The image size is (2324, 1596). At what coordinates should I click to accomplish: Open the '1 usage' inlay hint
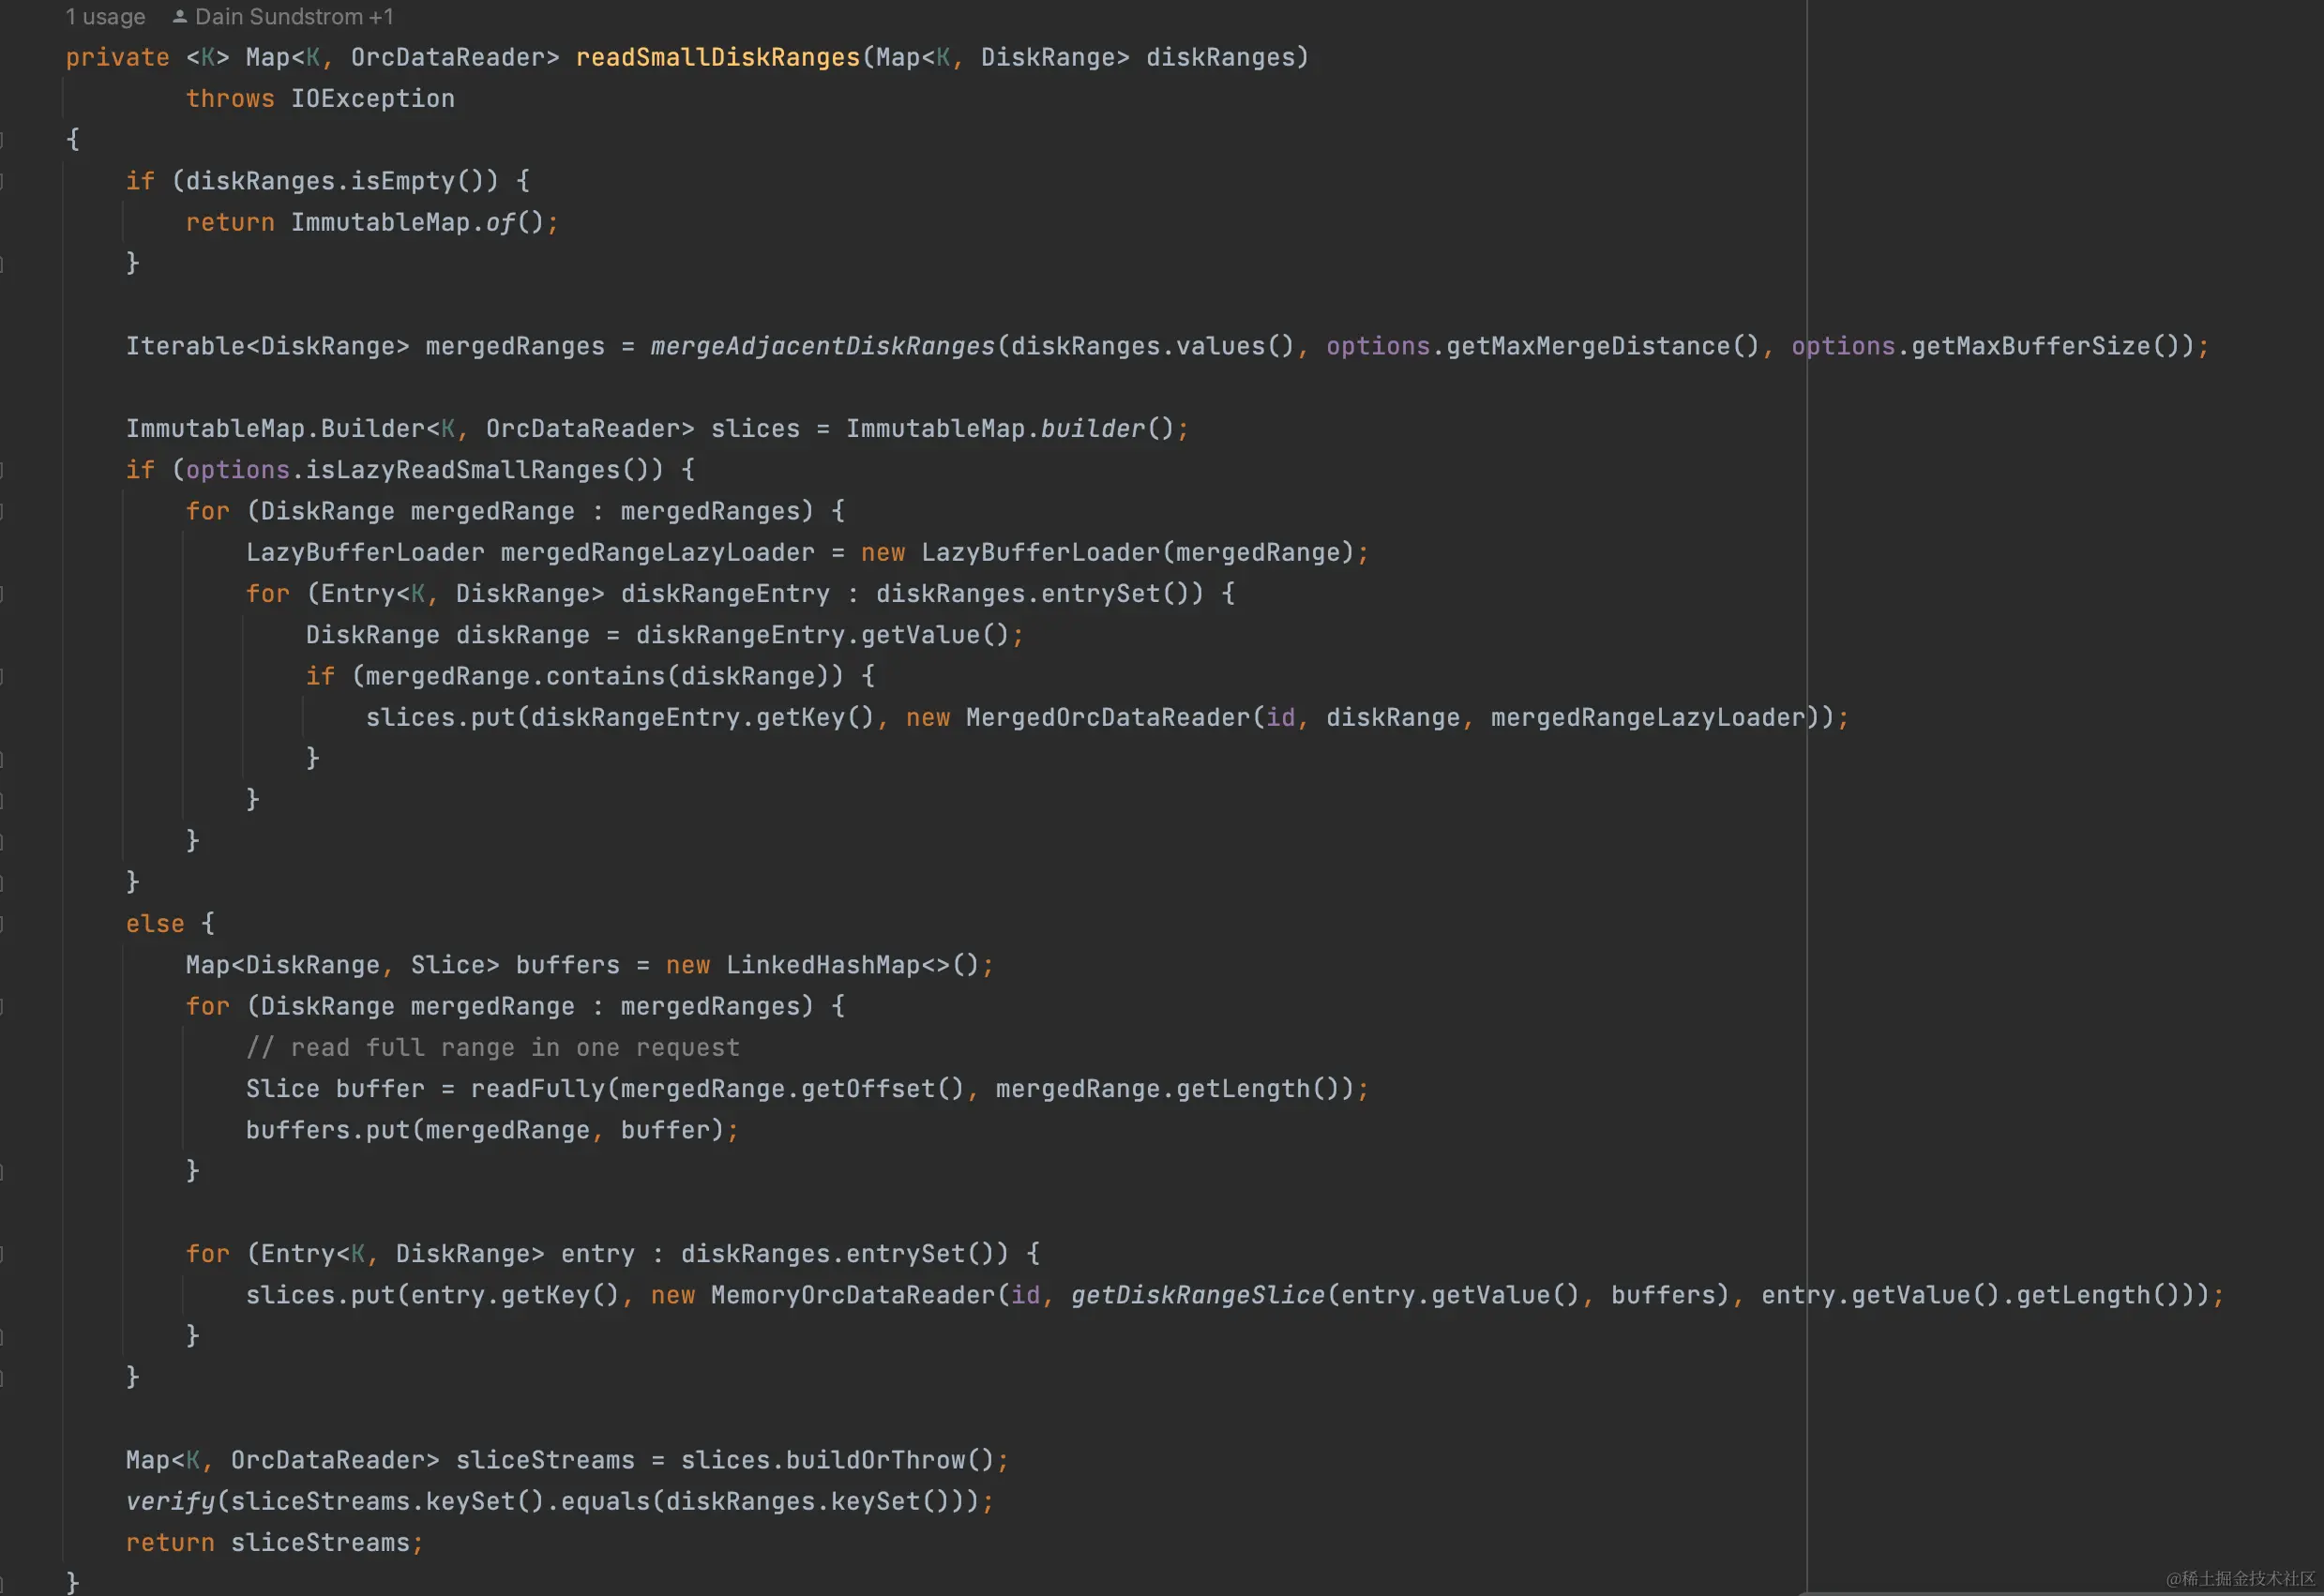105,17
